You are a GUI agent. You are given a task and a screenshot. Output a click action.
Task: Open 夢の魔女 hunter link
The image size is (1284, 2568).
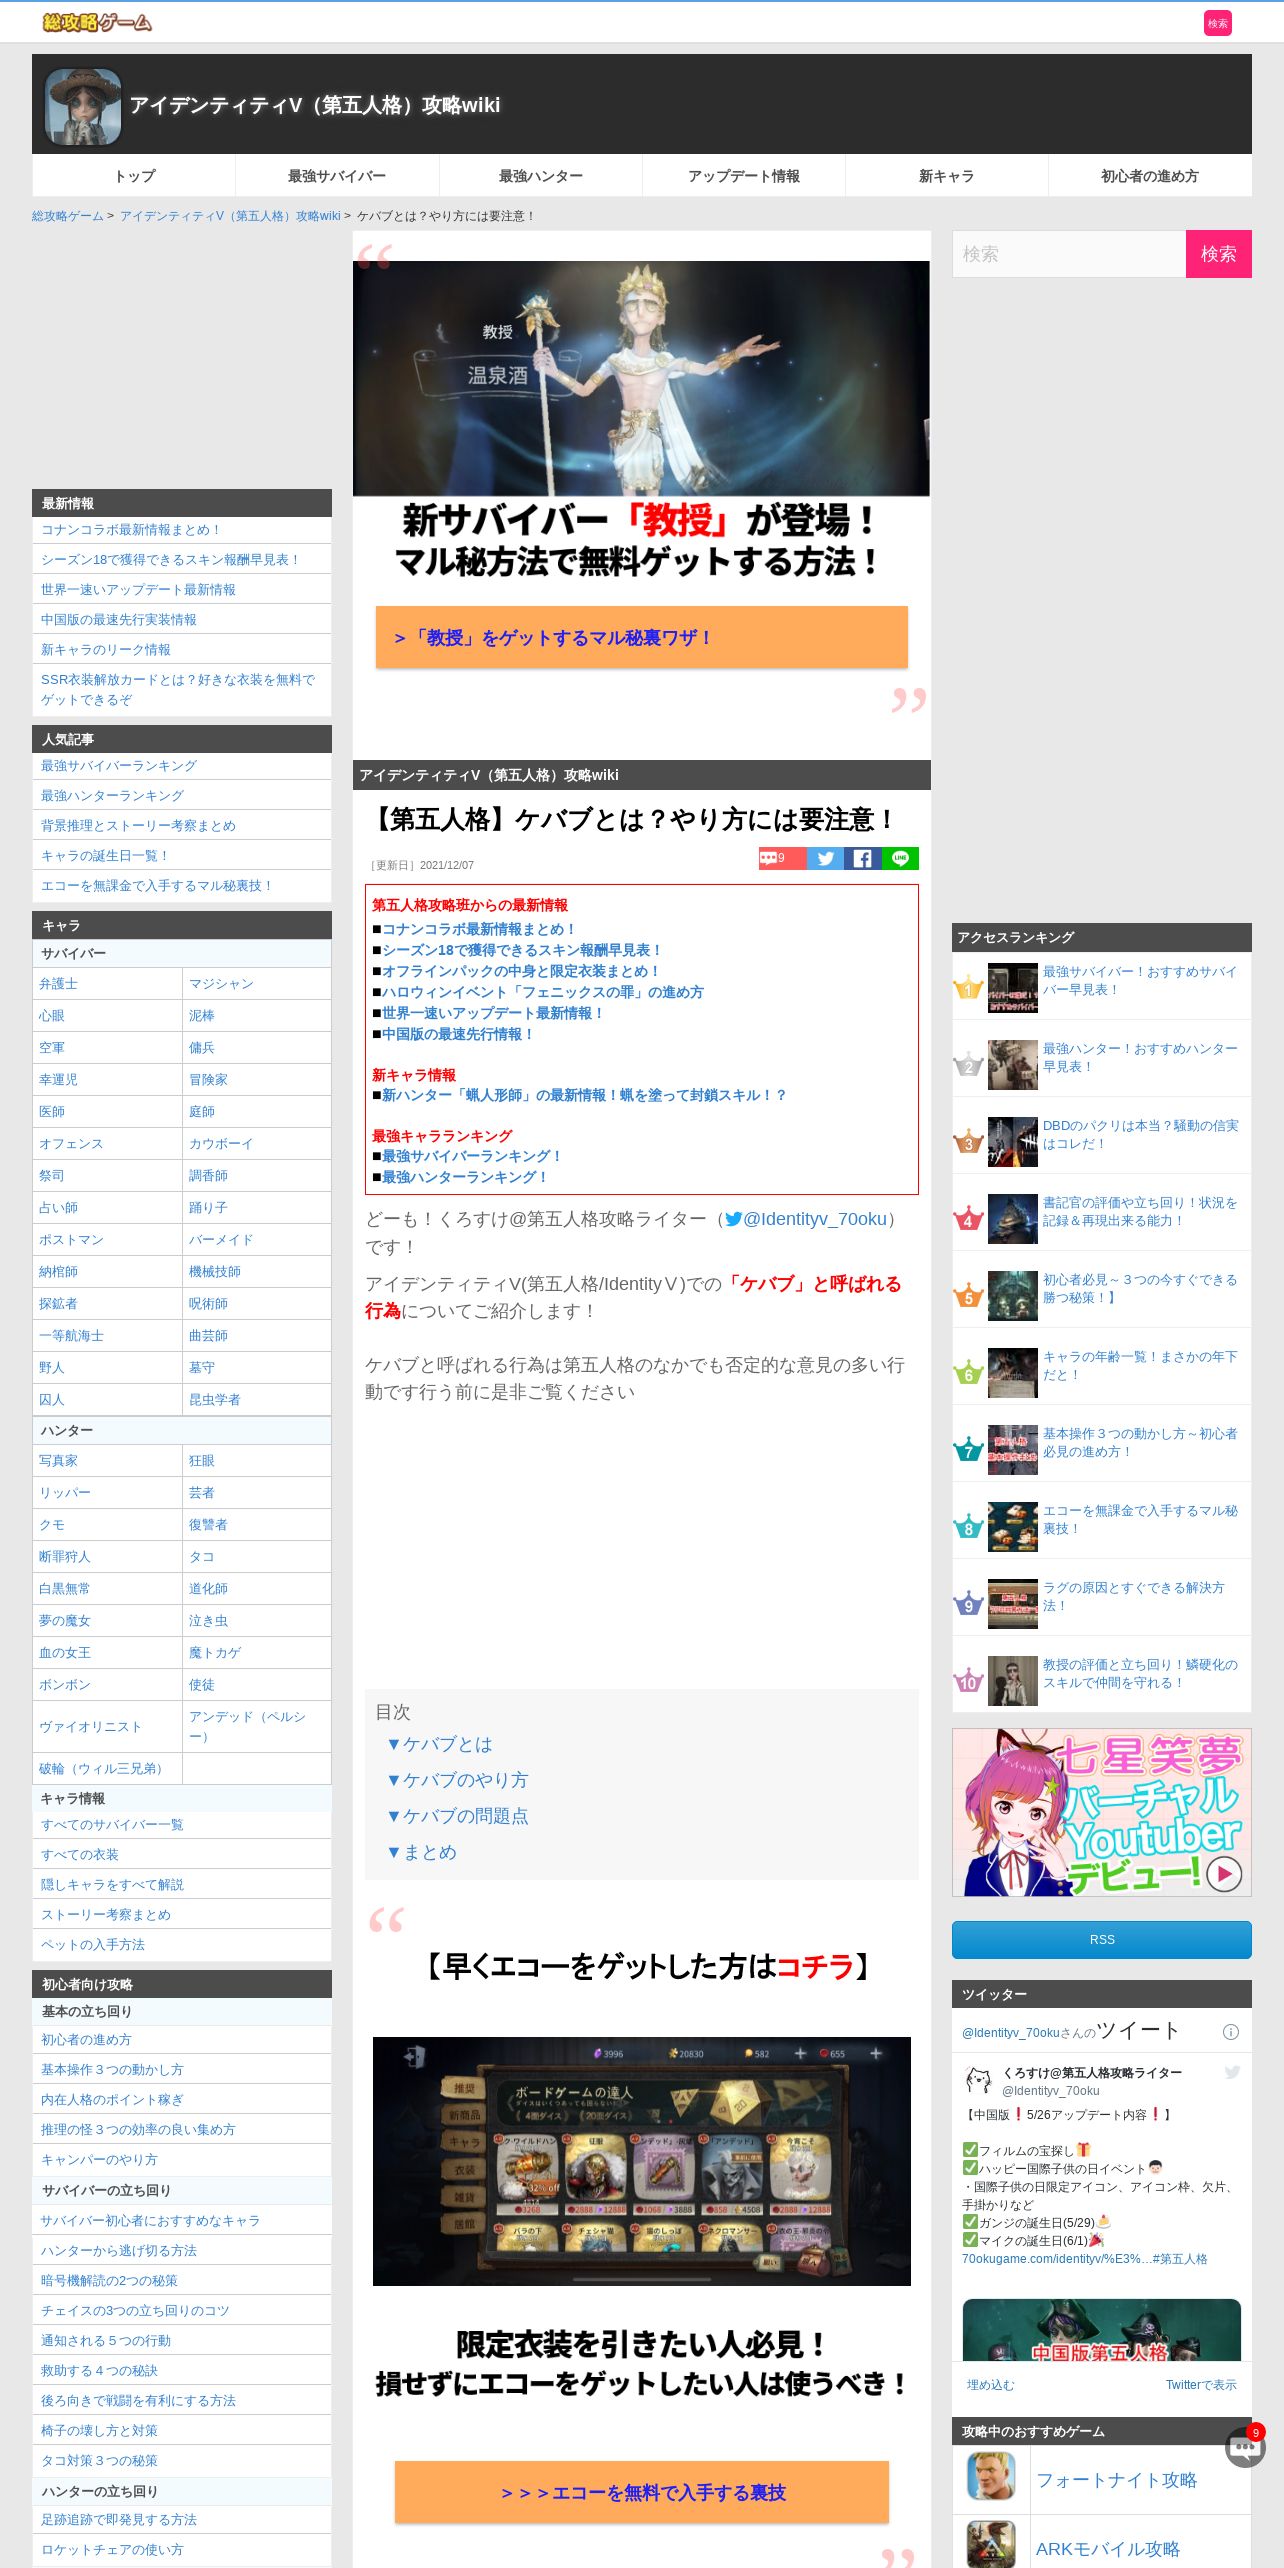pos(64,1621)
